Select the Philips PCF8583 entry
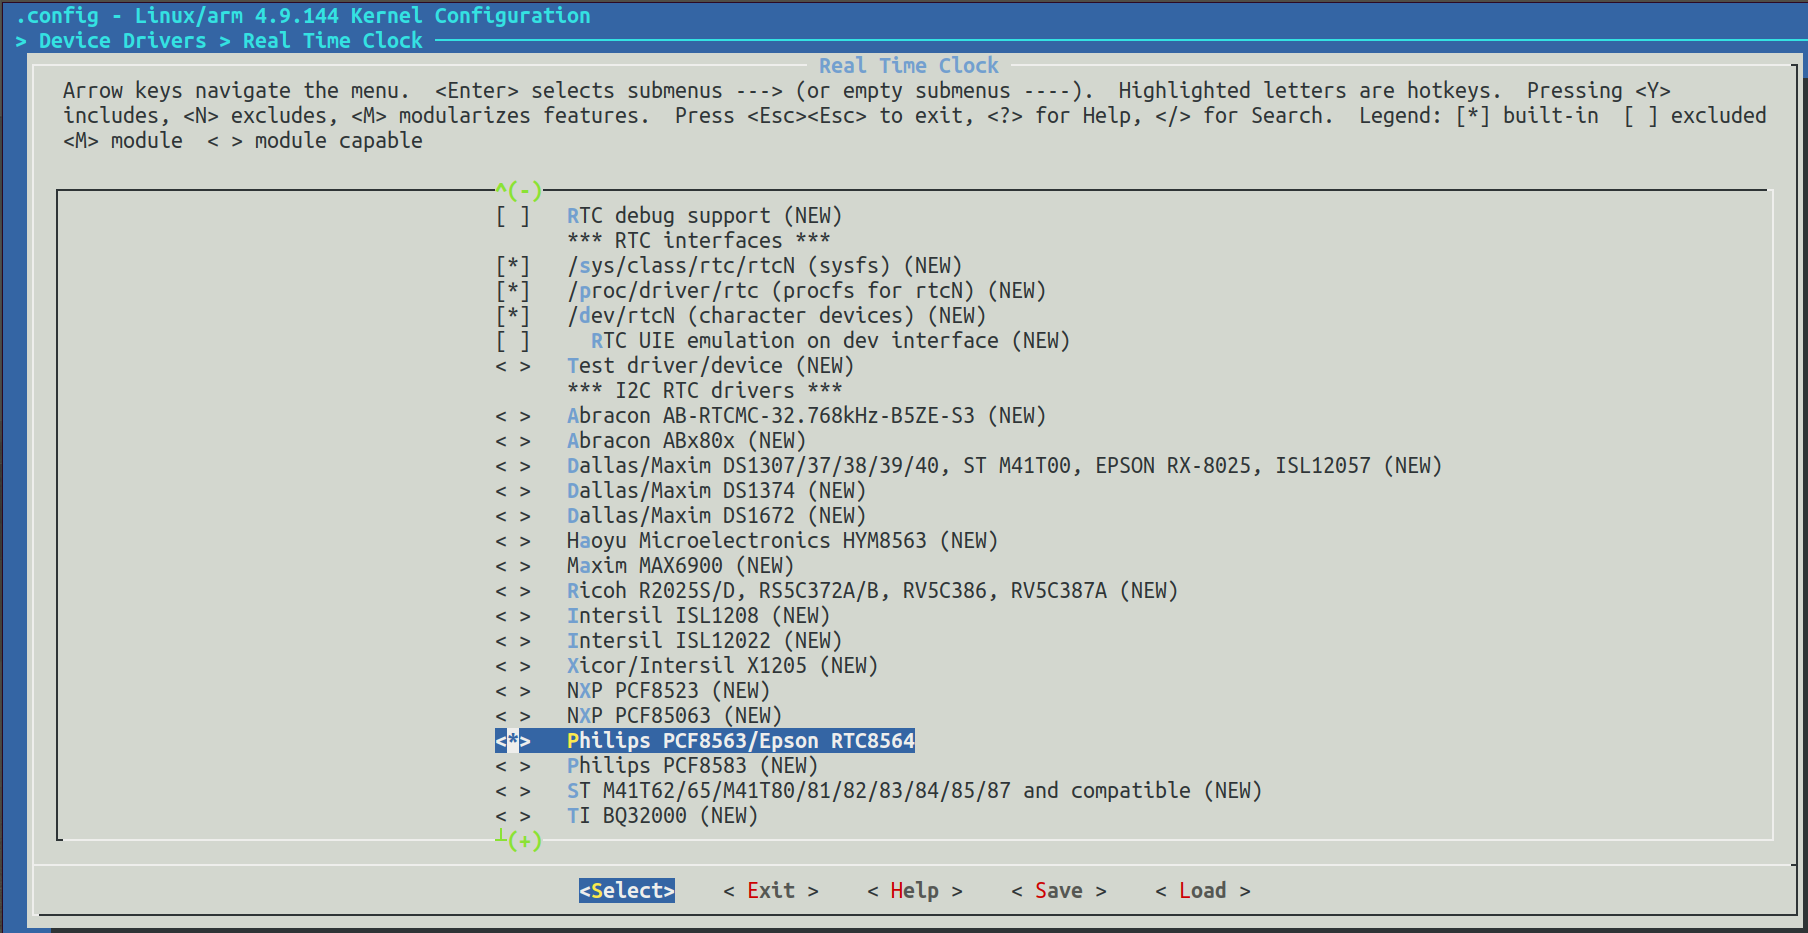The height and width of the screenshot is (933, 1808). pos(692,766)
